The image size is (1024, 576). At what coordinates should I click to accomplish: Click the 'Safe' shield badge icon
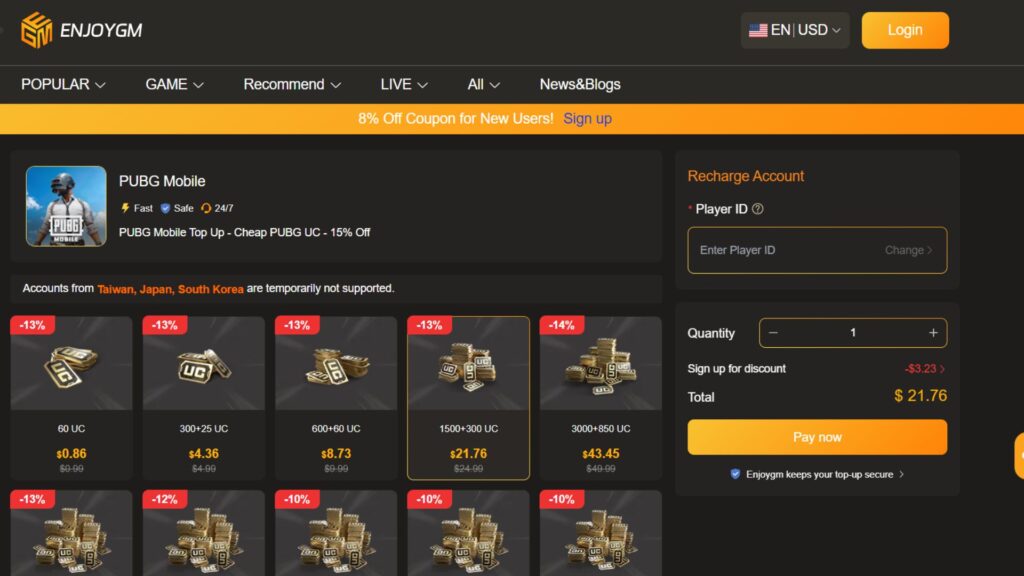point(165,208)
